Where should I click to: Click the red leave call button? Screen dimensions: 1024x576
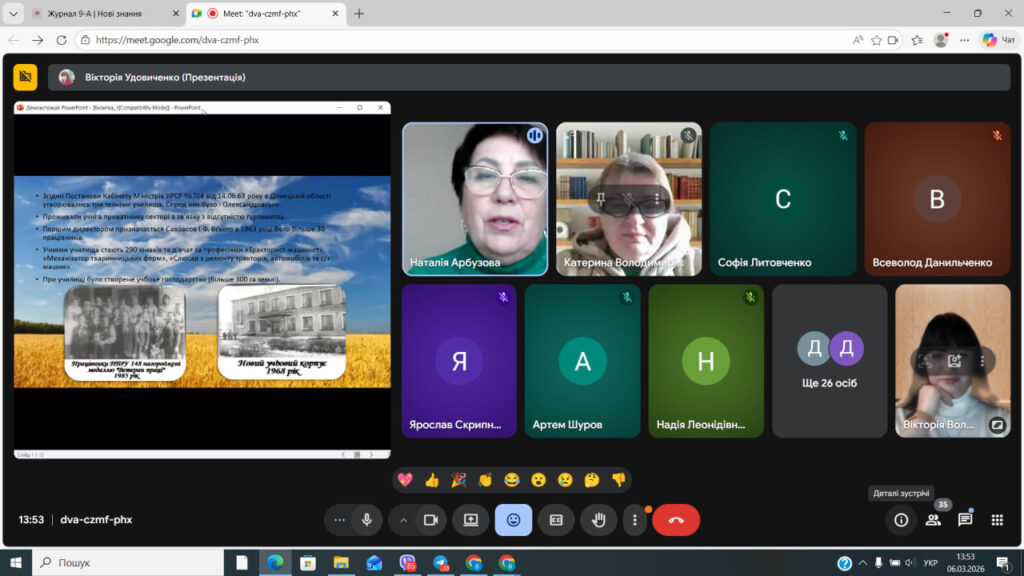pyautogui.click(x=676, y=520)
